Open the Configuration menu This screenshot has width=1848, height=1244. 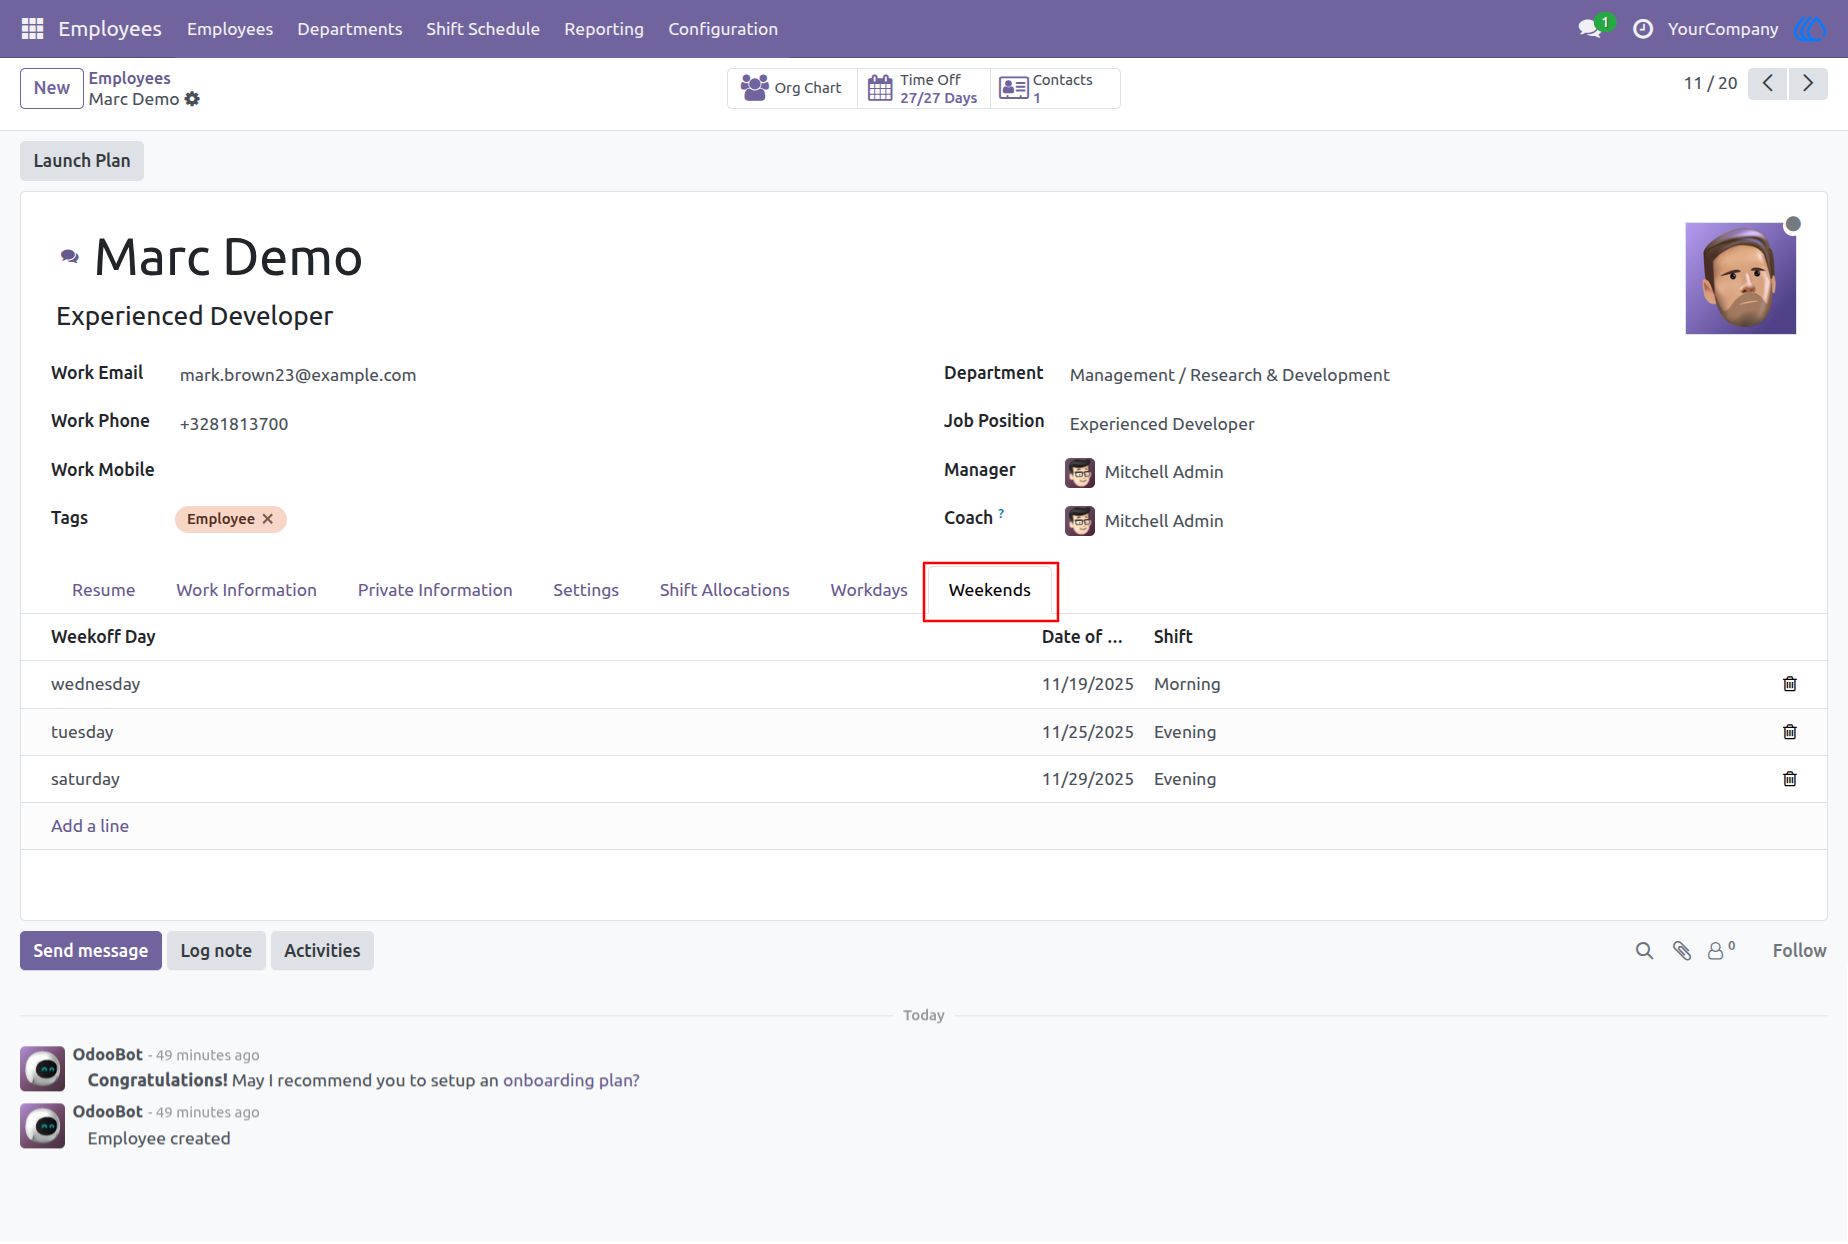click(x=723, y=29)
